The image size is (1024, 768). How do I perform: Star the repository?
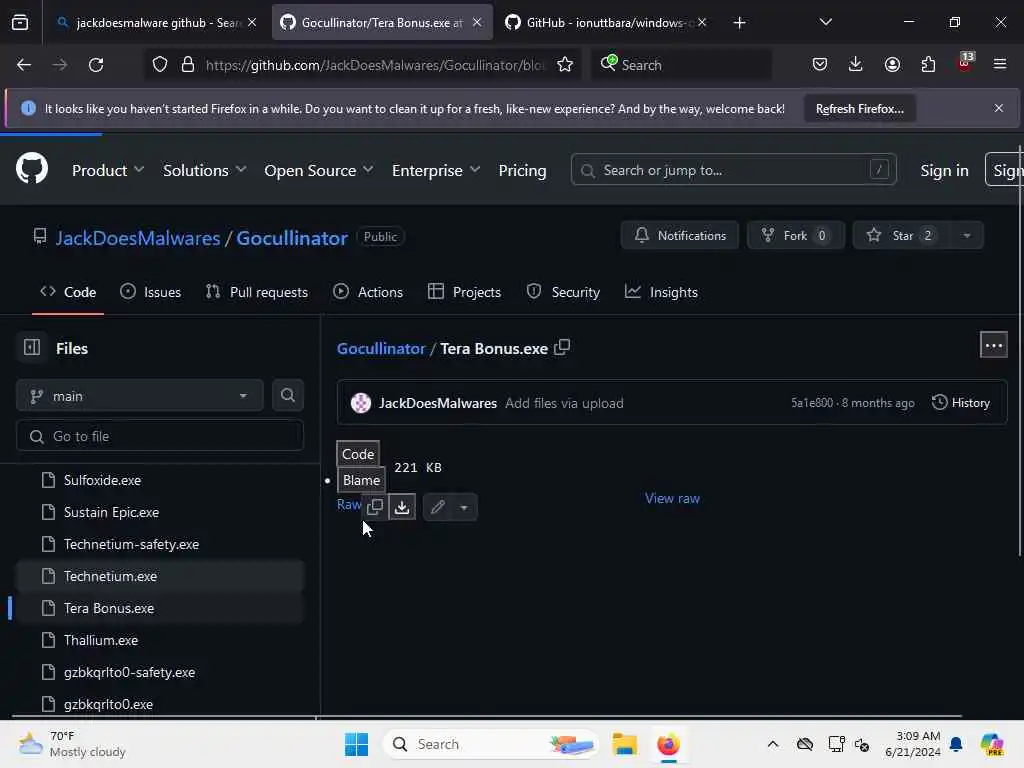902,235
